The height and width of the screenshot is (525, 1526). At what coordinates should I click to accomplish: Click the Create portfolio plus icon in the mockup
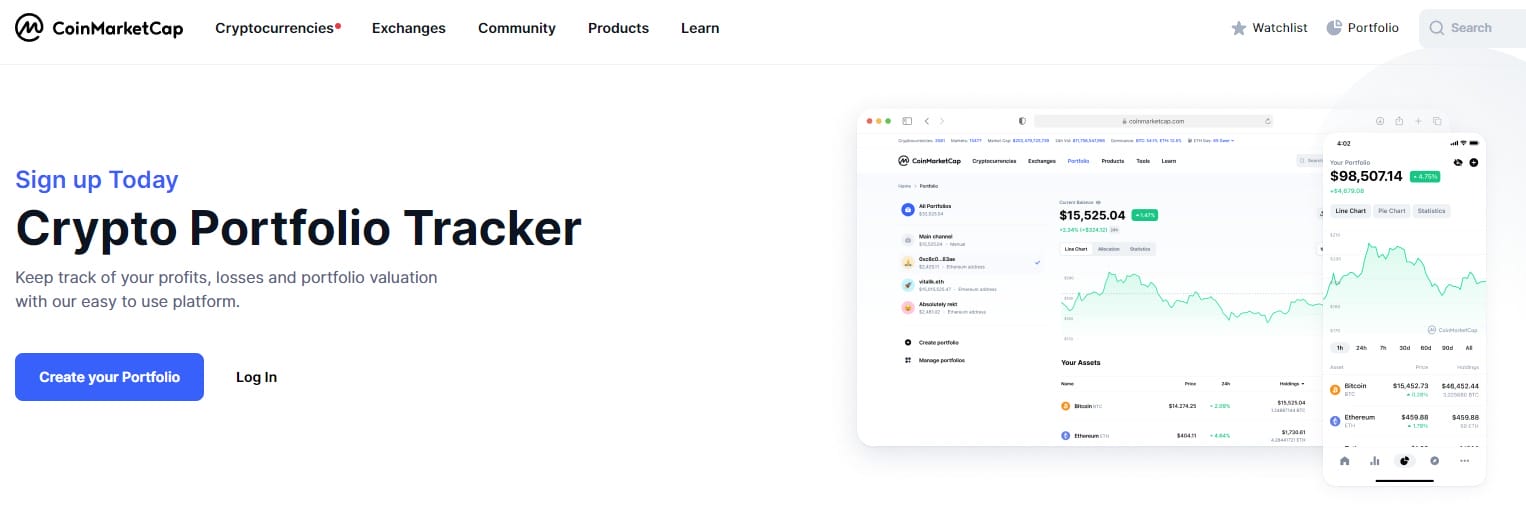click(908, 342)
